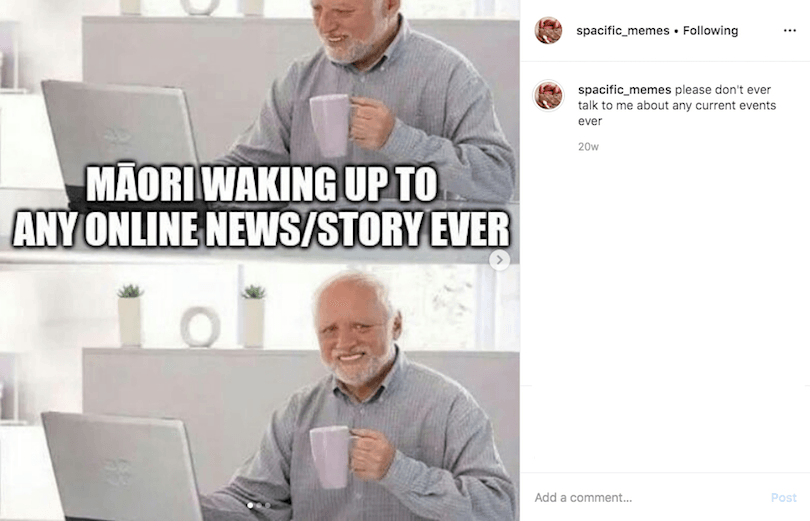Click the caption text about current events

[677, 105]
